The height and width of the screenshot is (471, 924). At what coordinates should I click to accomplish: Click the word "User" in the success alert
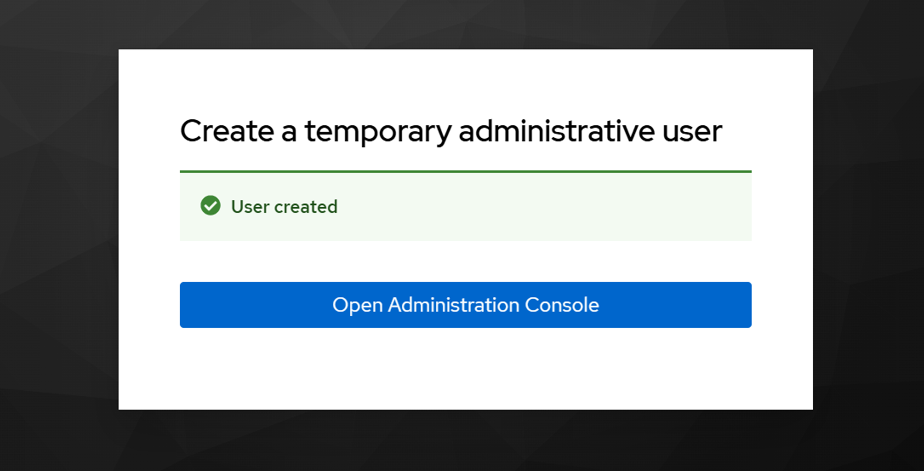249,207
